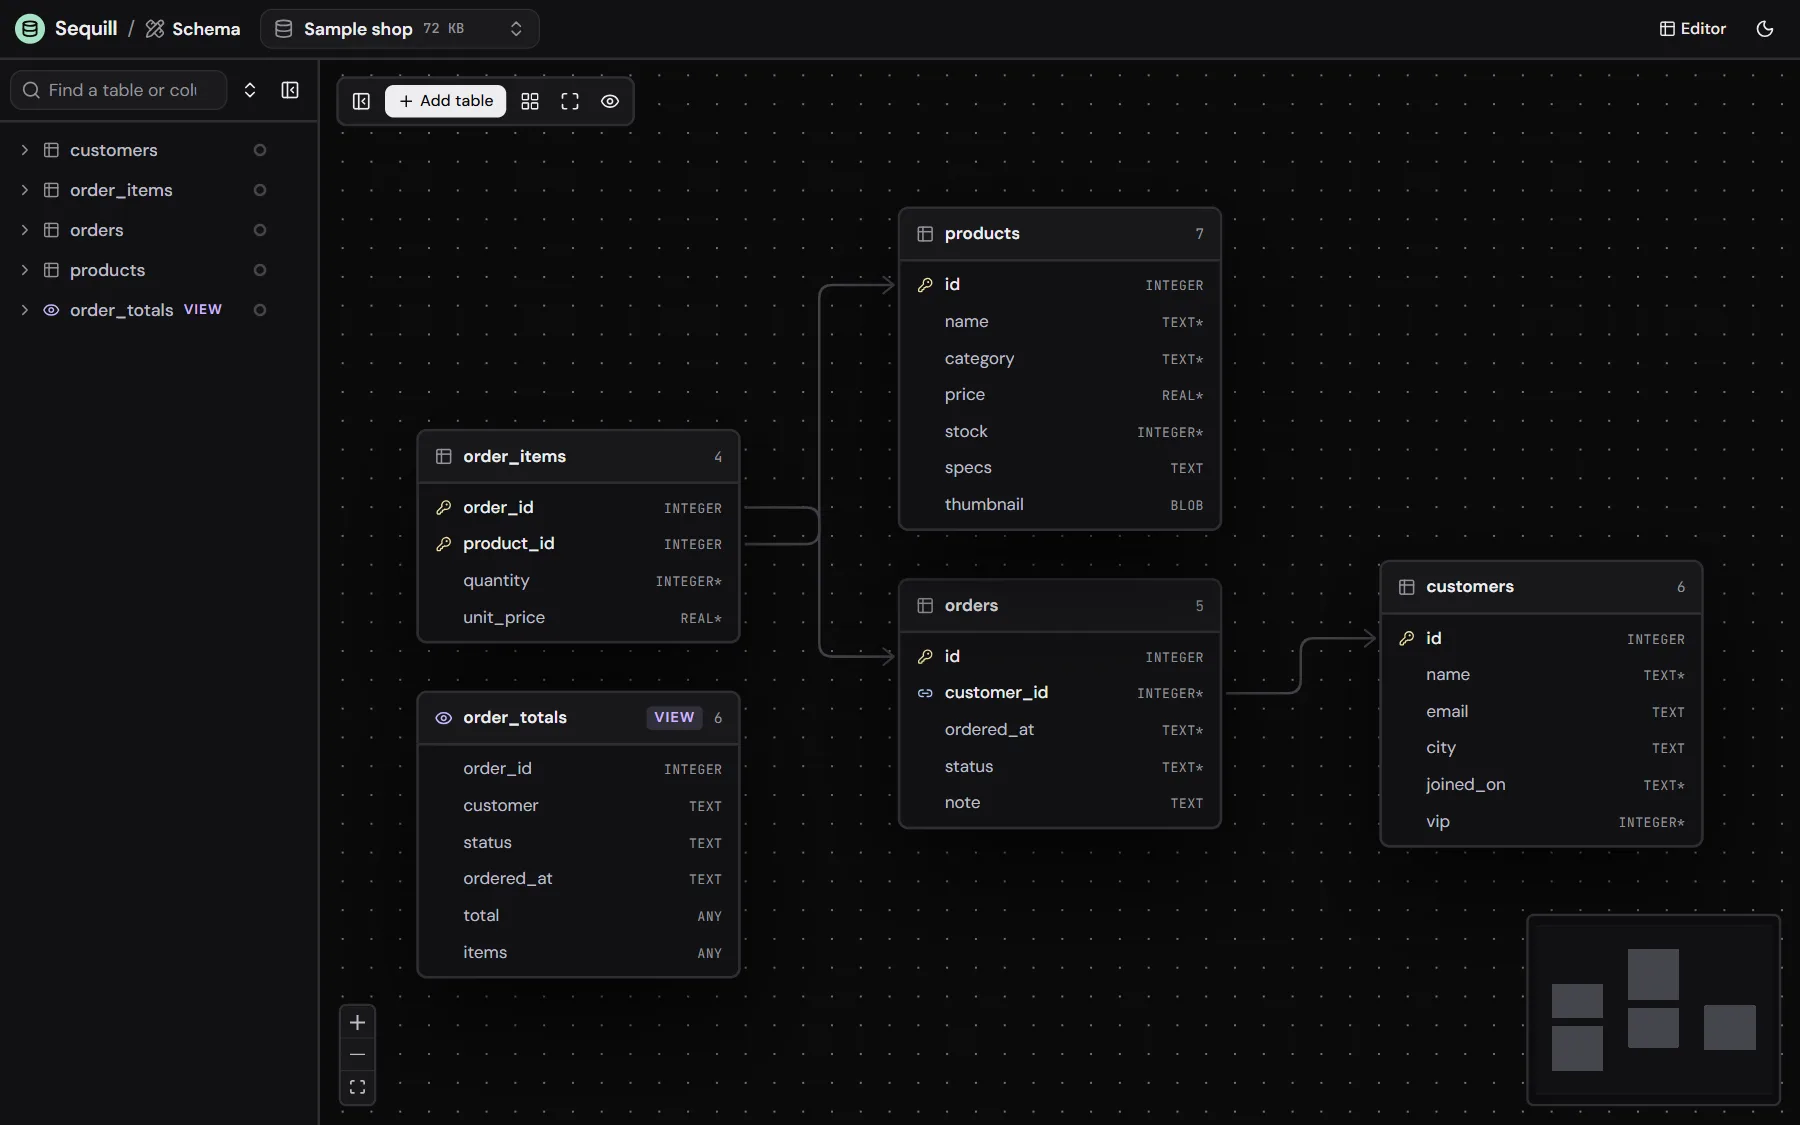Click the auto-arrange grid layout icon
Viewport: 1800px width, 1125px height.
click(x=530, y=101)
